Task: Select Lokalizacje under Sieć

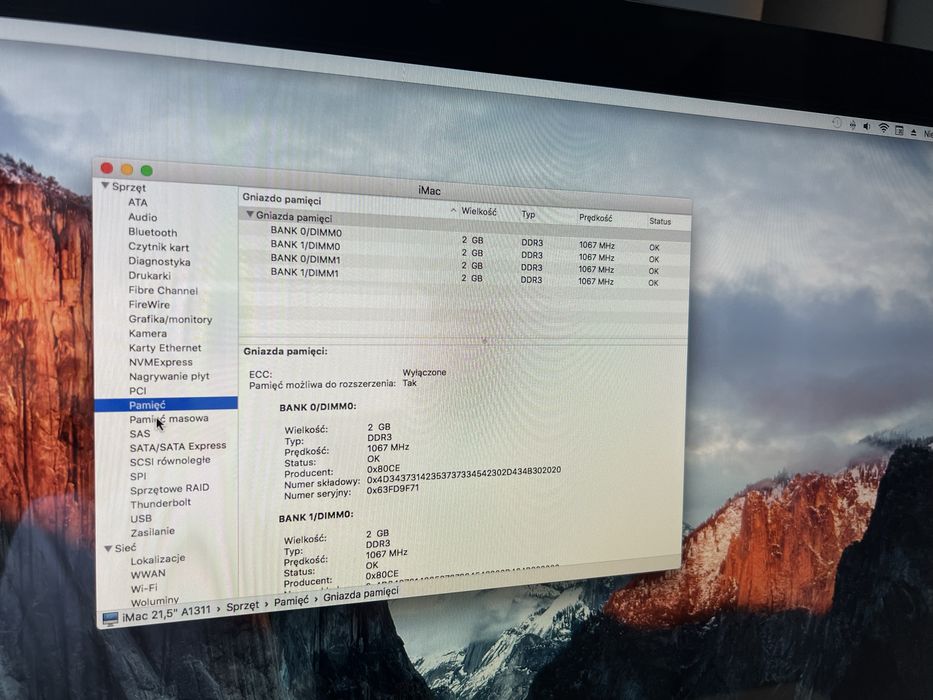Action: coord(158,560)
